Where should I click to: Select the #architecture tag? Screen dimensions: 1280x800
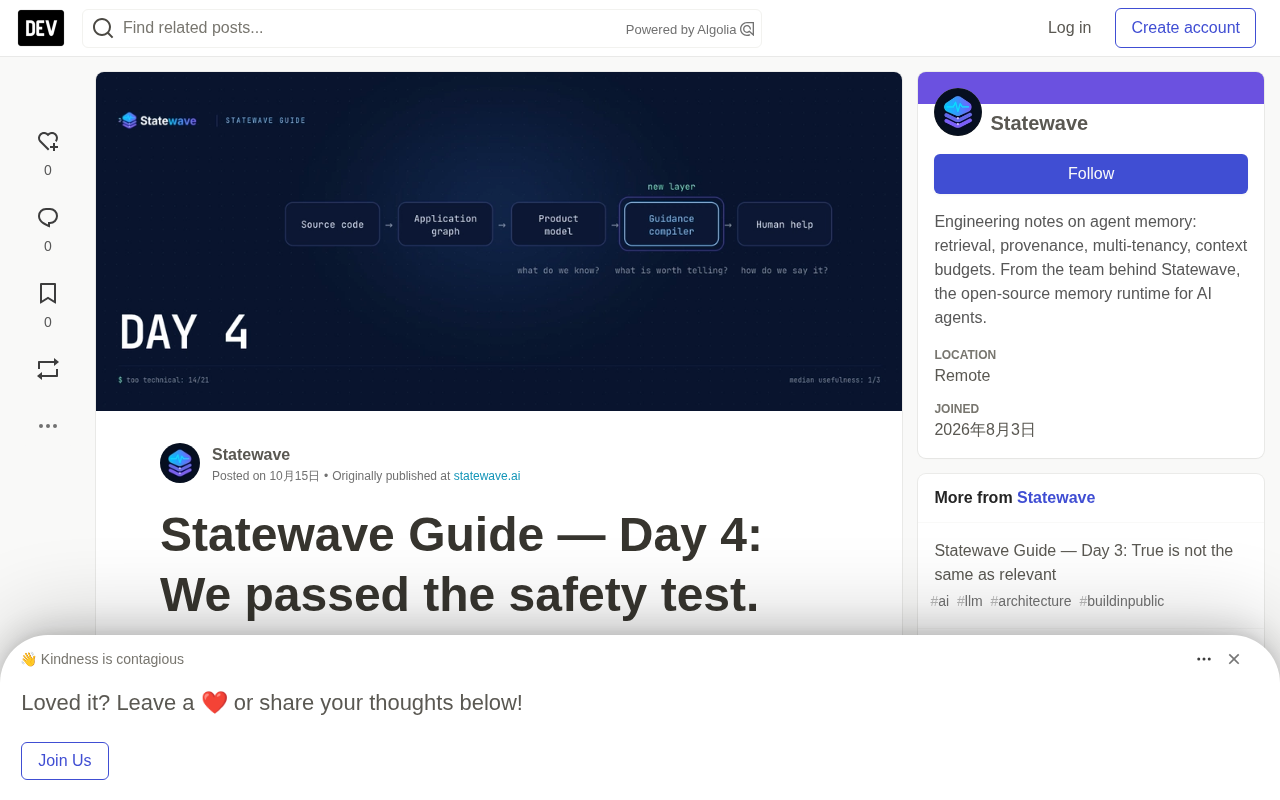[1031, 601]
